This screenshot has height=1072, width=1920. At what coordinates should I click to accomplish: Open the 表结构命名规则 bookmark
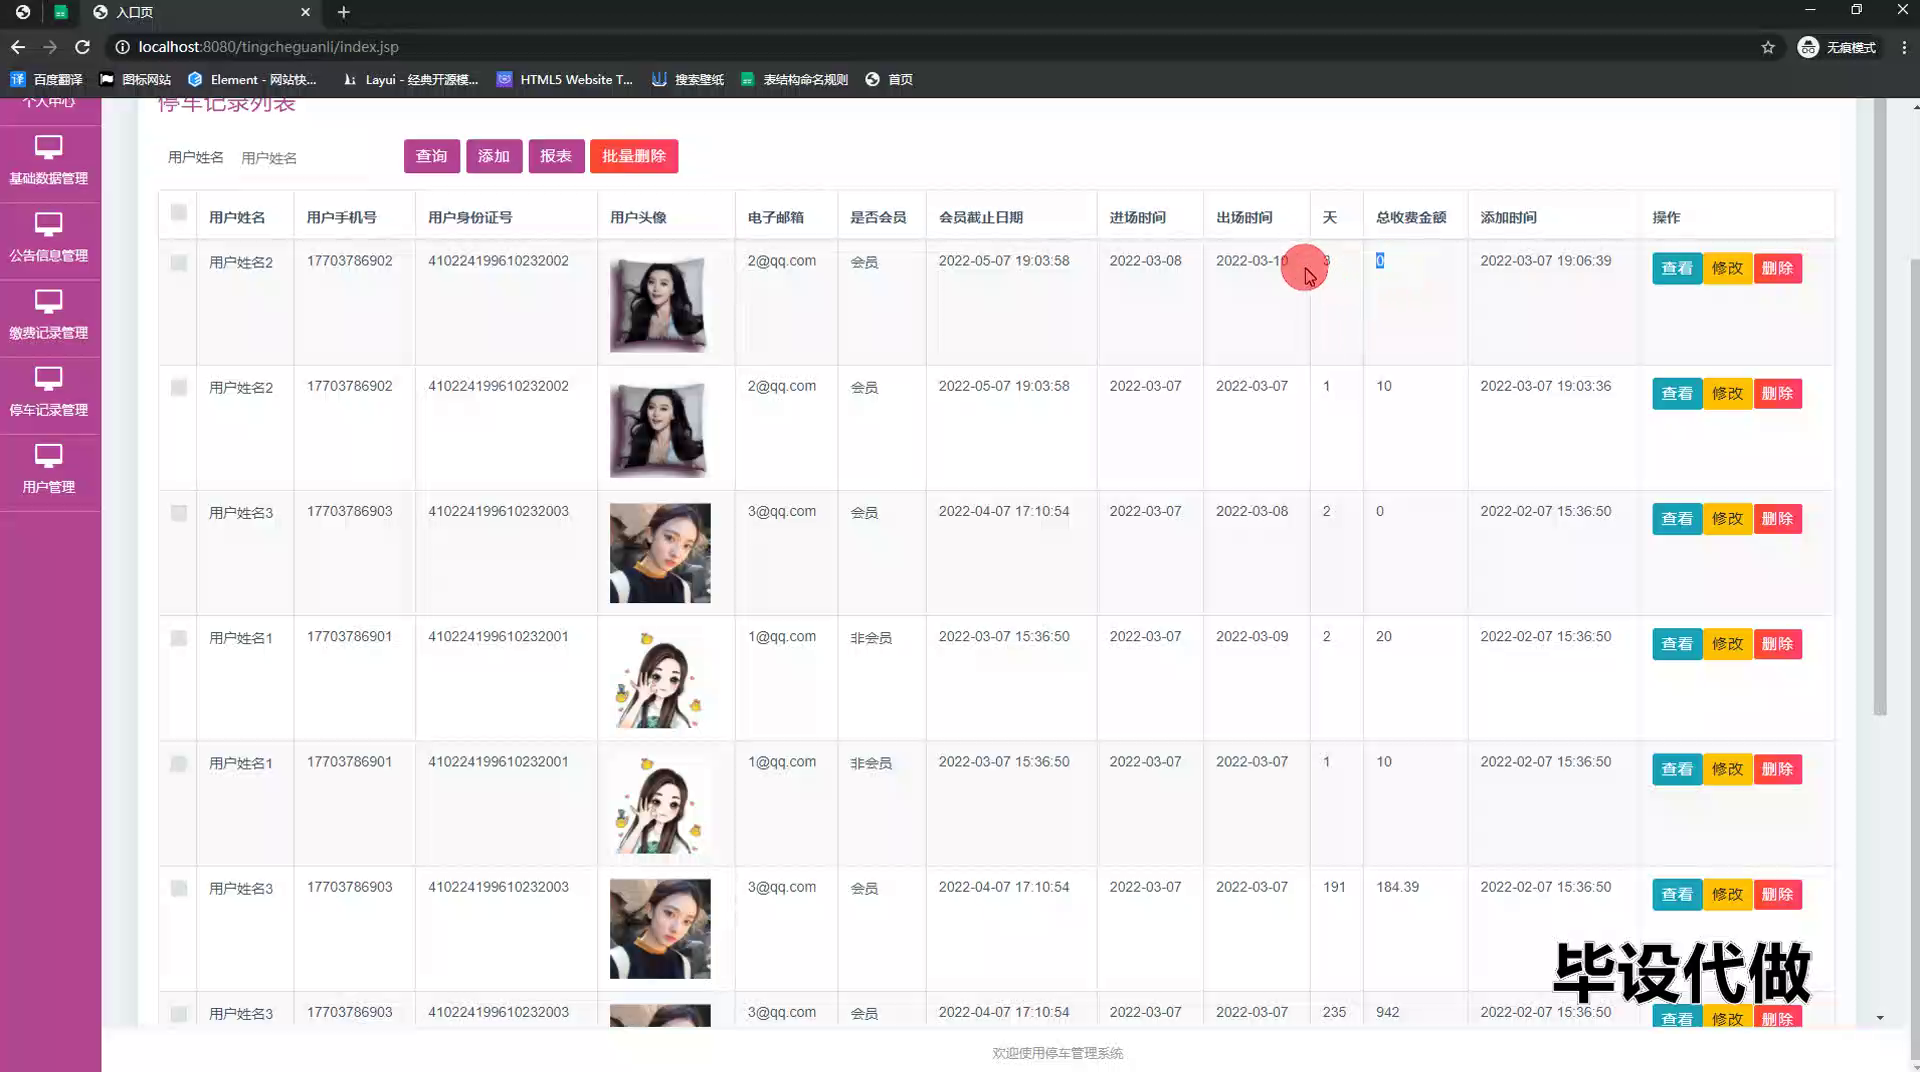(x=795, y=79)
